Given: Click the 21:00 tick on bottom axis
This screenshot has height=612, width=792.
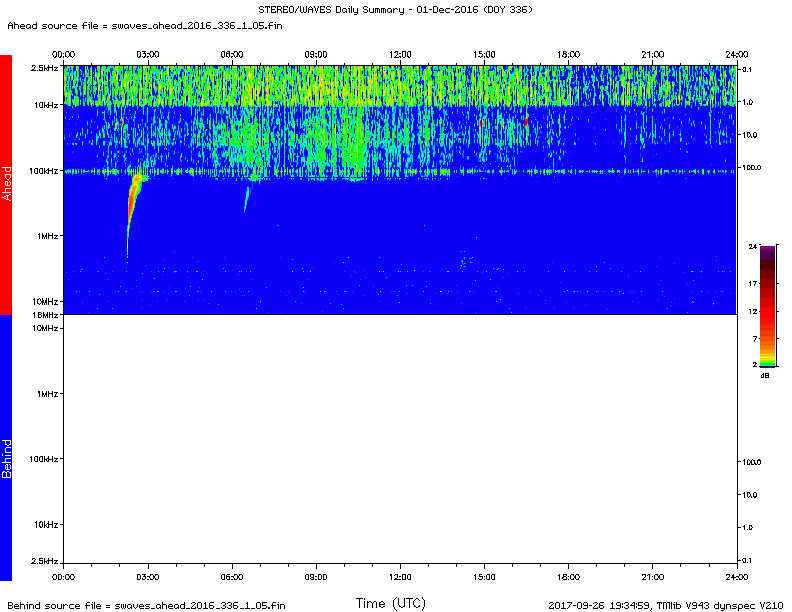Looking at the screenshot, I should point(652,576).
